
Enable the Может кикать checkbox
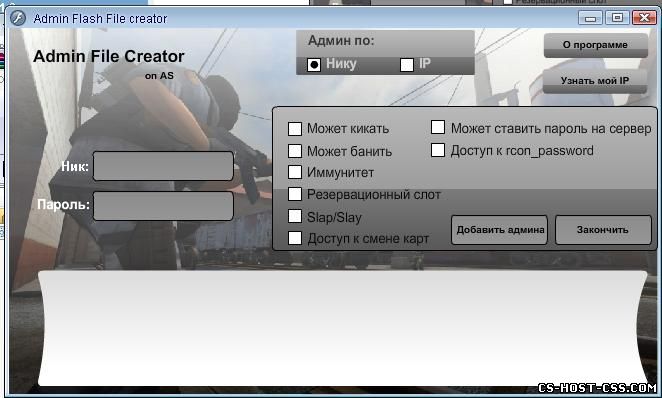point(295,129)
